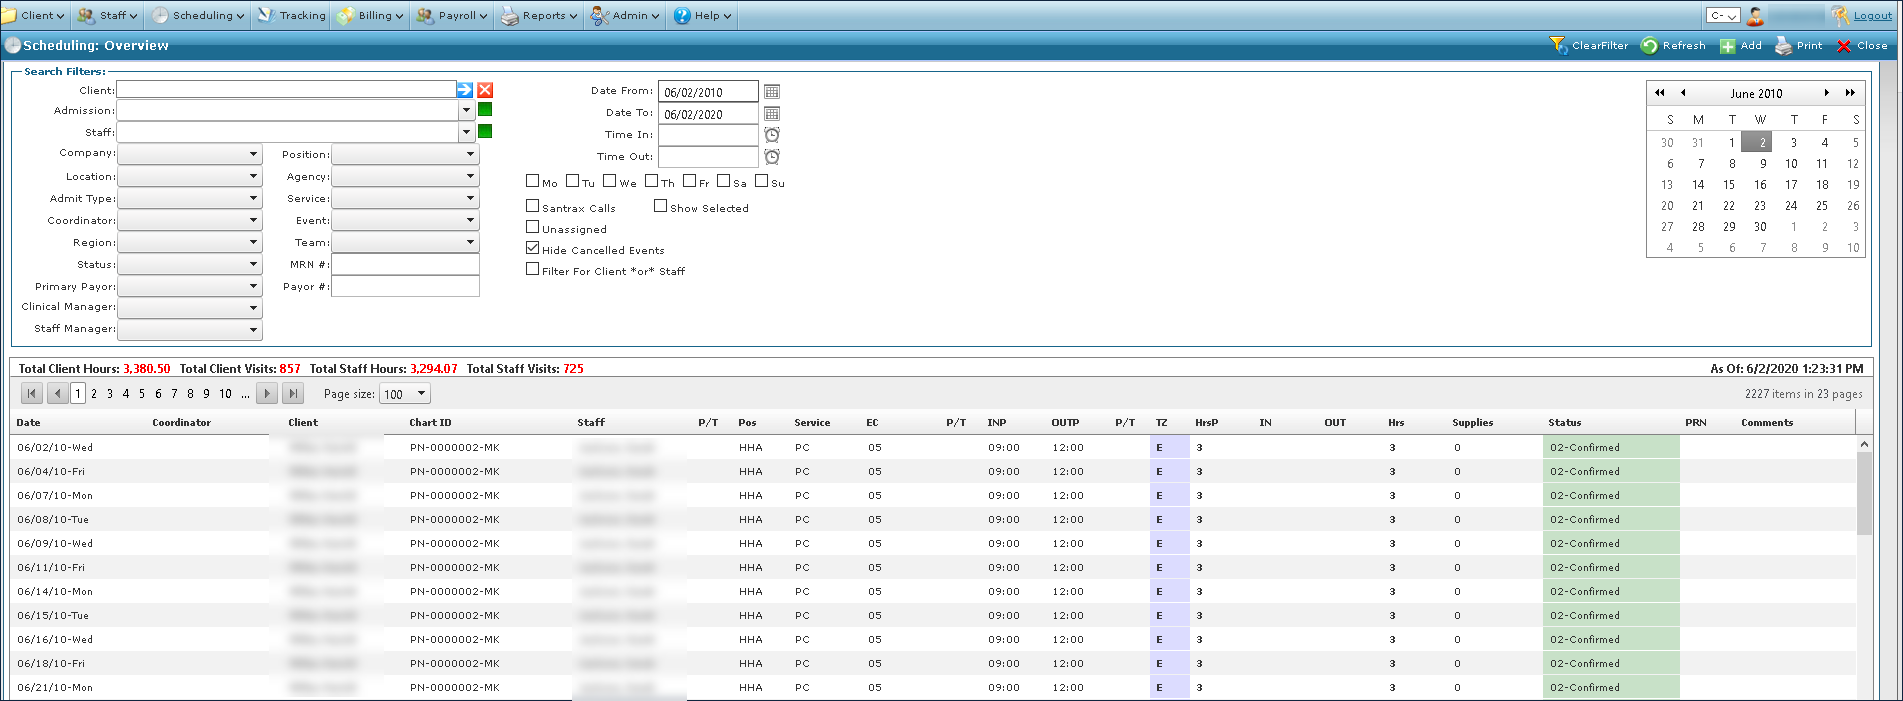Screen dimensions: 1903x701
Task: Click the ClearFilter funnel icon
Action: (x=1558, y=46)
